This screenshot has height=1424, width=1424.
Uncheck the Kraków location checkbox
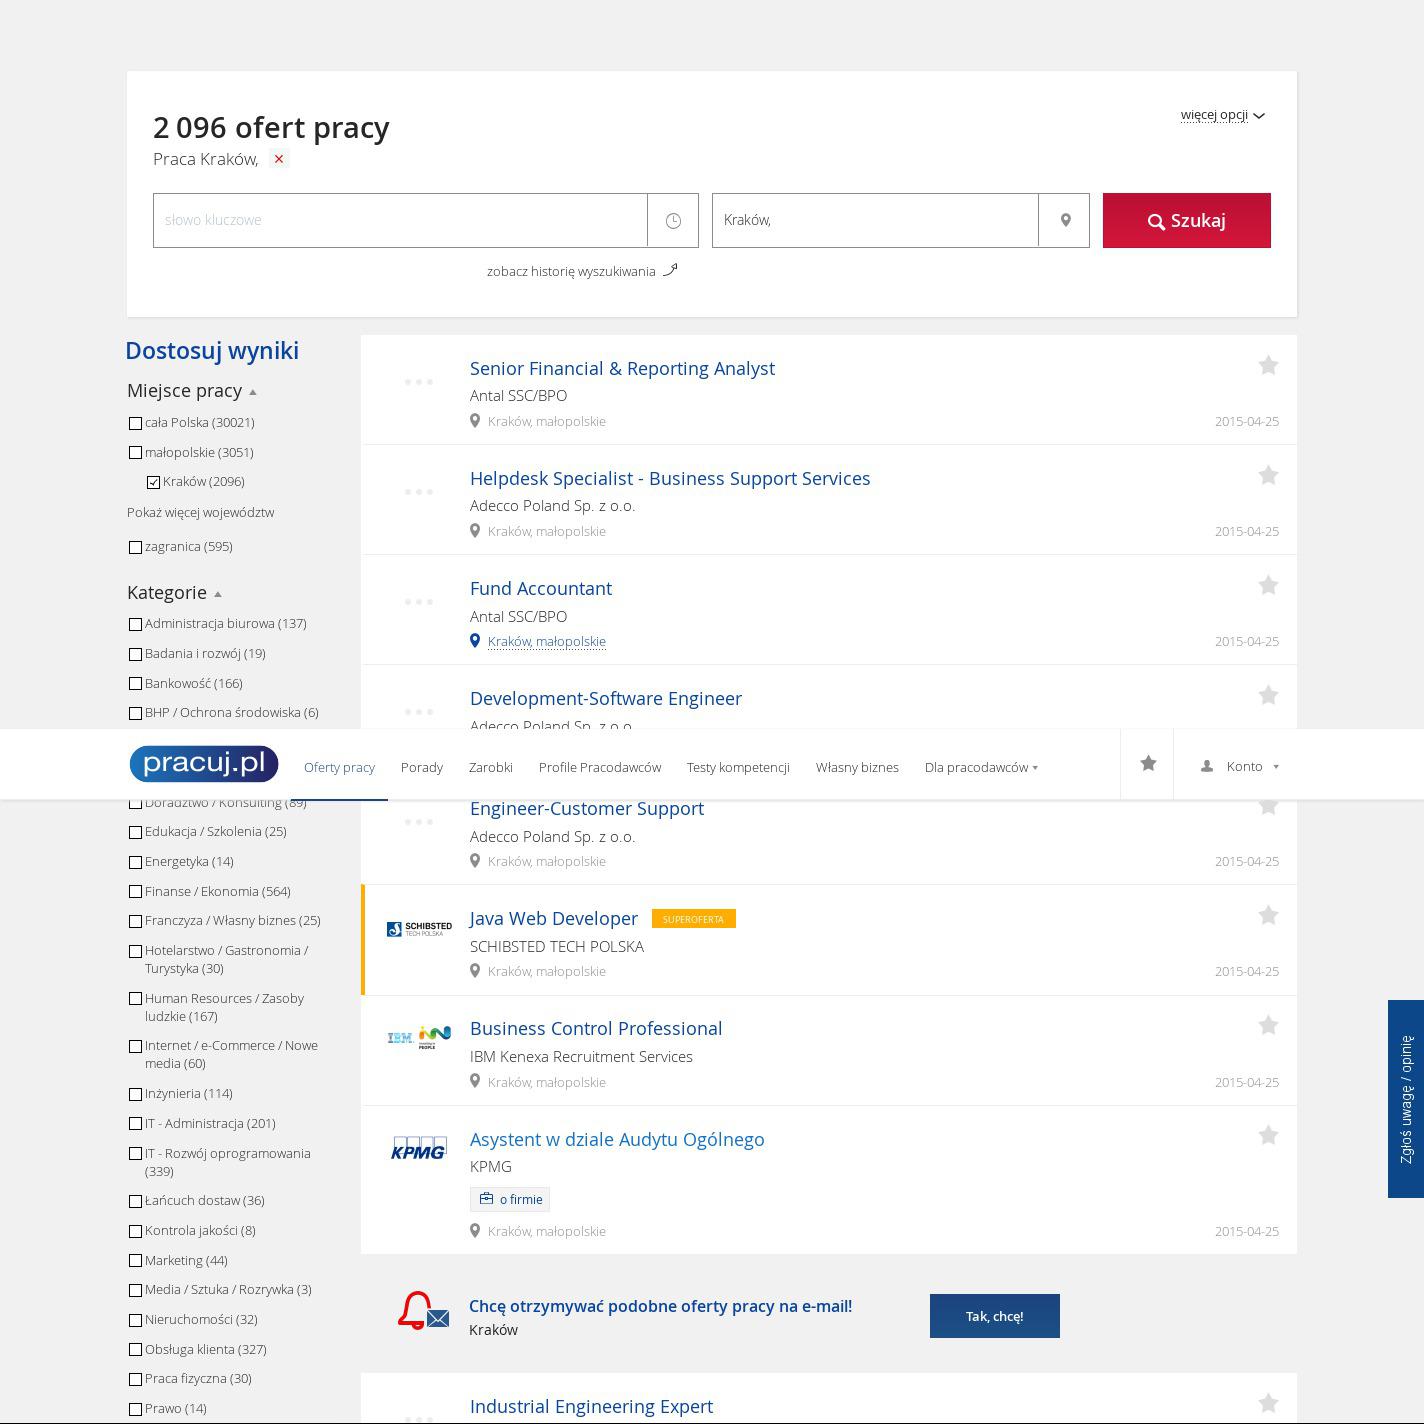pos(153,482)
